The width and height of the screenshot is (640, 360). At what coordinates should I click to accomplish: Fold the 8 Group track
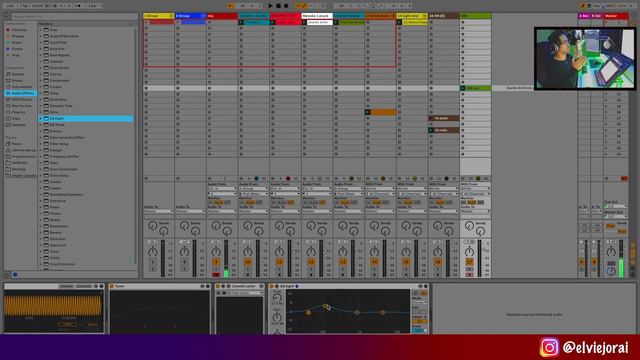tap(203, 16)
